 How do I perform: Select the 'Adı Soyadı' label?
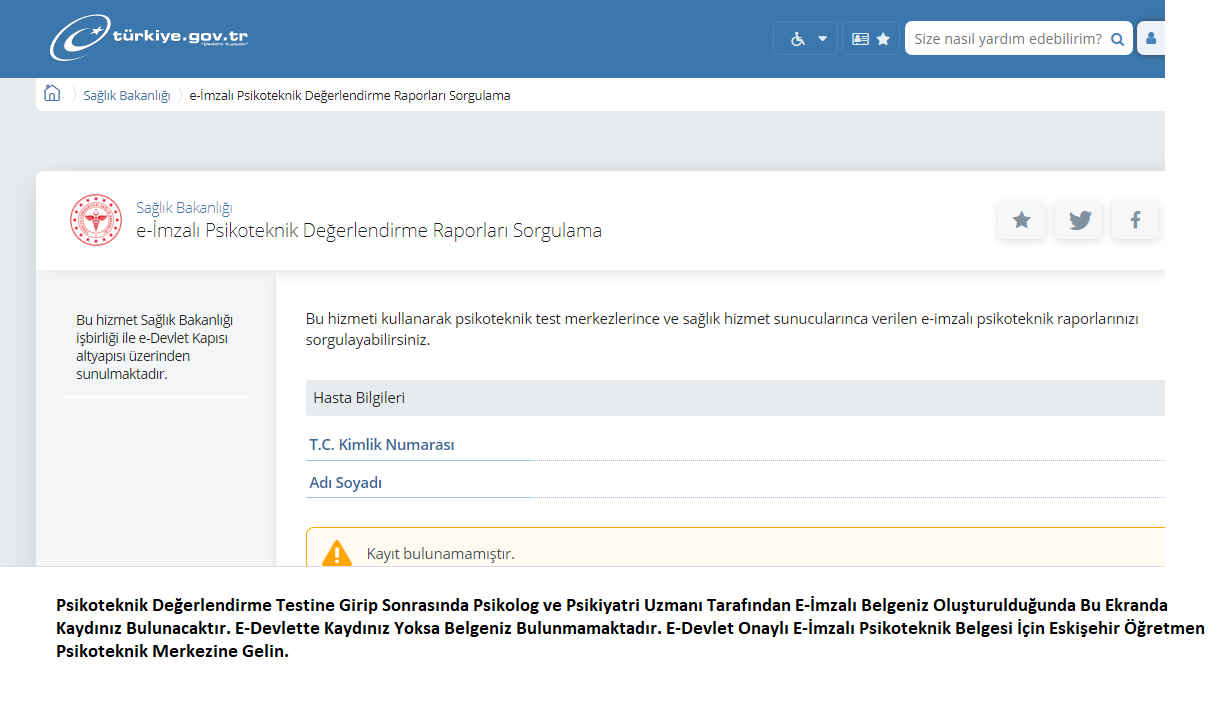(346, 483)
